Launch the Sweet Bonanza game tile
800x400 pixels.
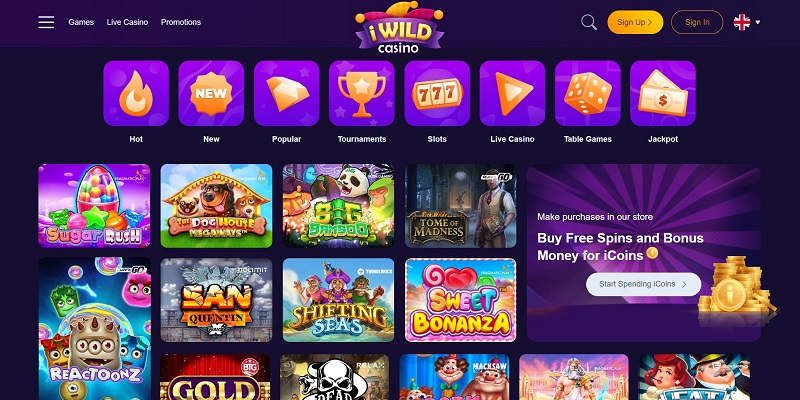tap(461, 300)
